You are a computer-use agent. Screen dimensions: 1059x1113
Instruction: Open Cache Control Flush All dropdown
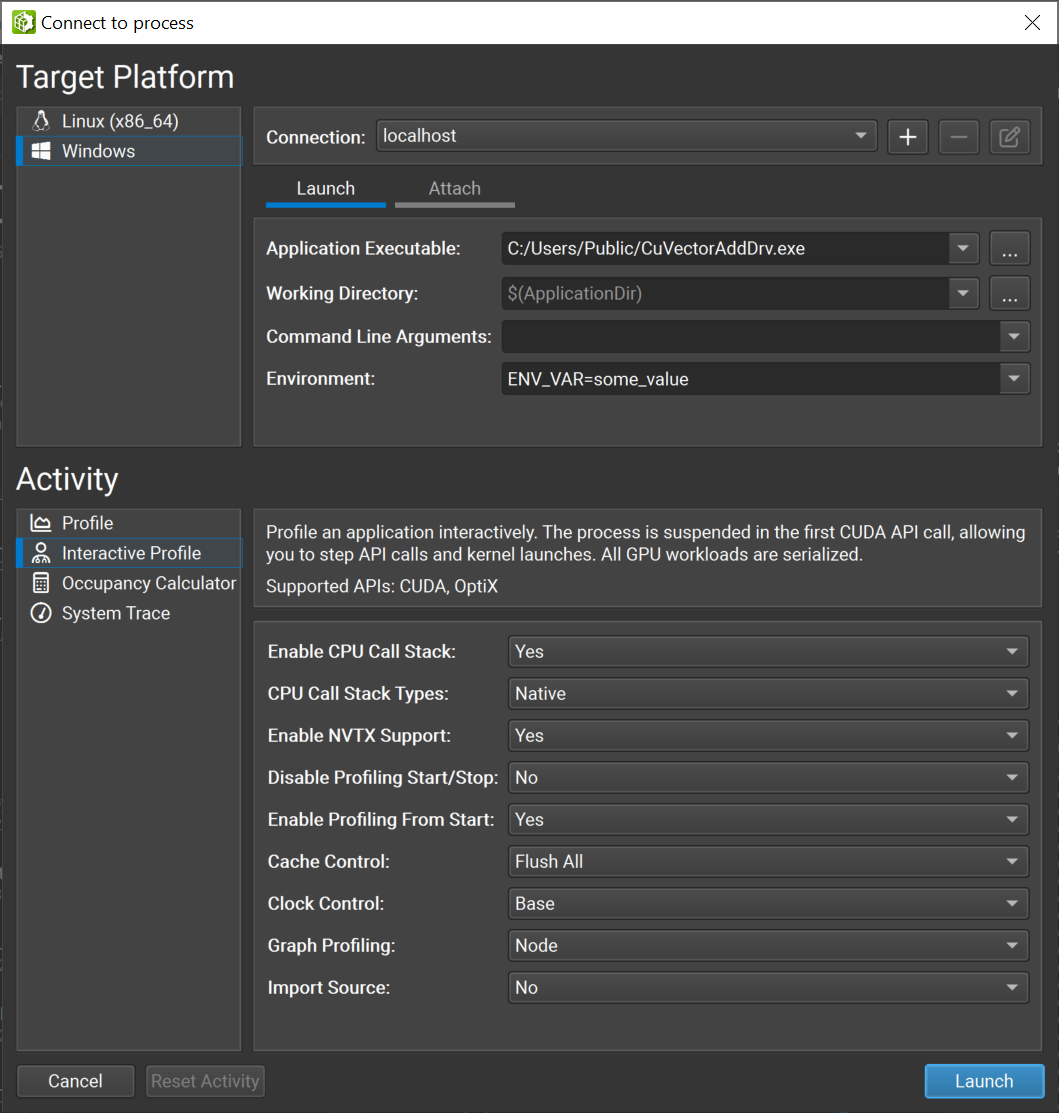click(768, 861)
